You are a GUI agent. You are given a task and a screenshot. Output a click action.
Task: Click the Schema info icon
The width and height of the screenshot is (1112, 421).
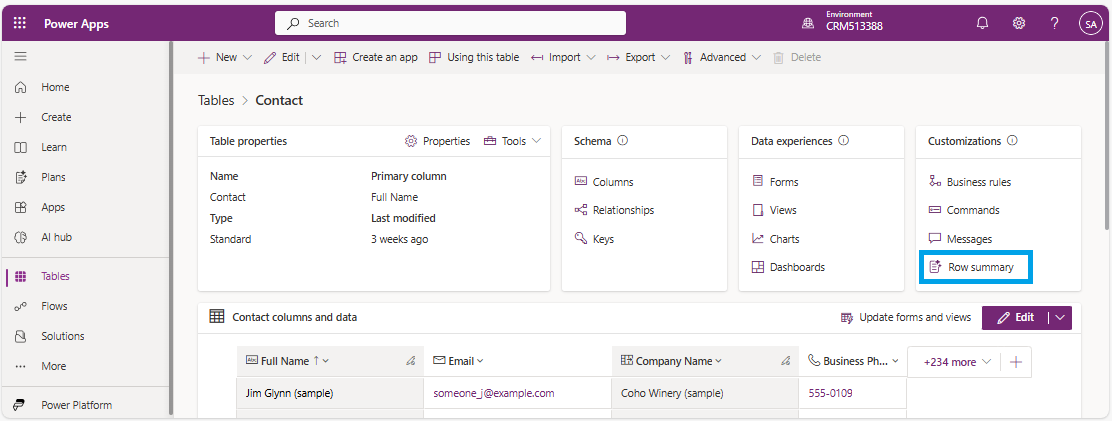click(x=623, y=141)
